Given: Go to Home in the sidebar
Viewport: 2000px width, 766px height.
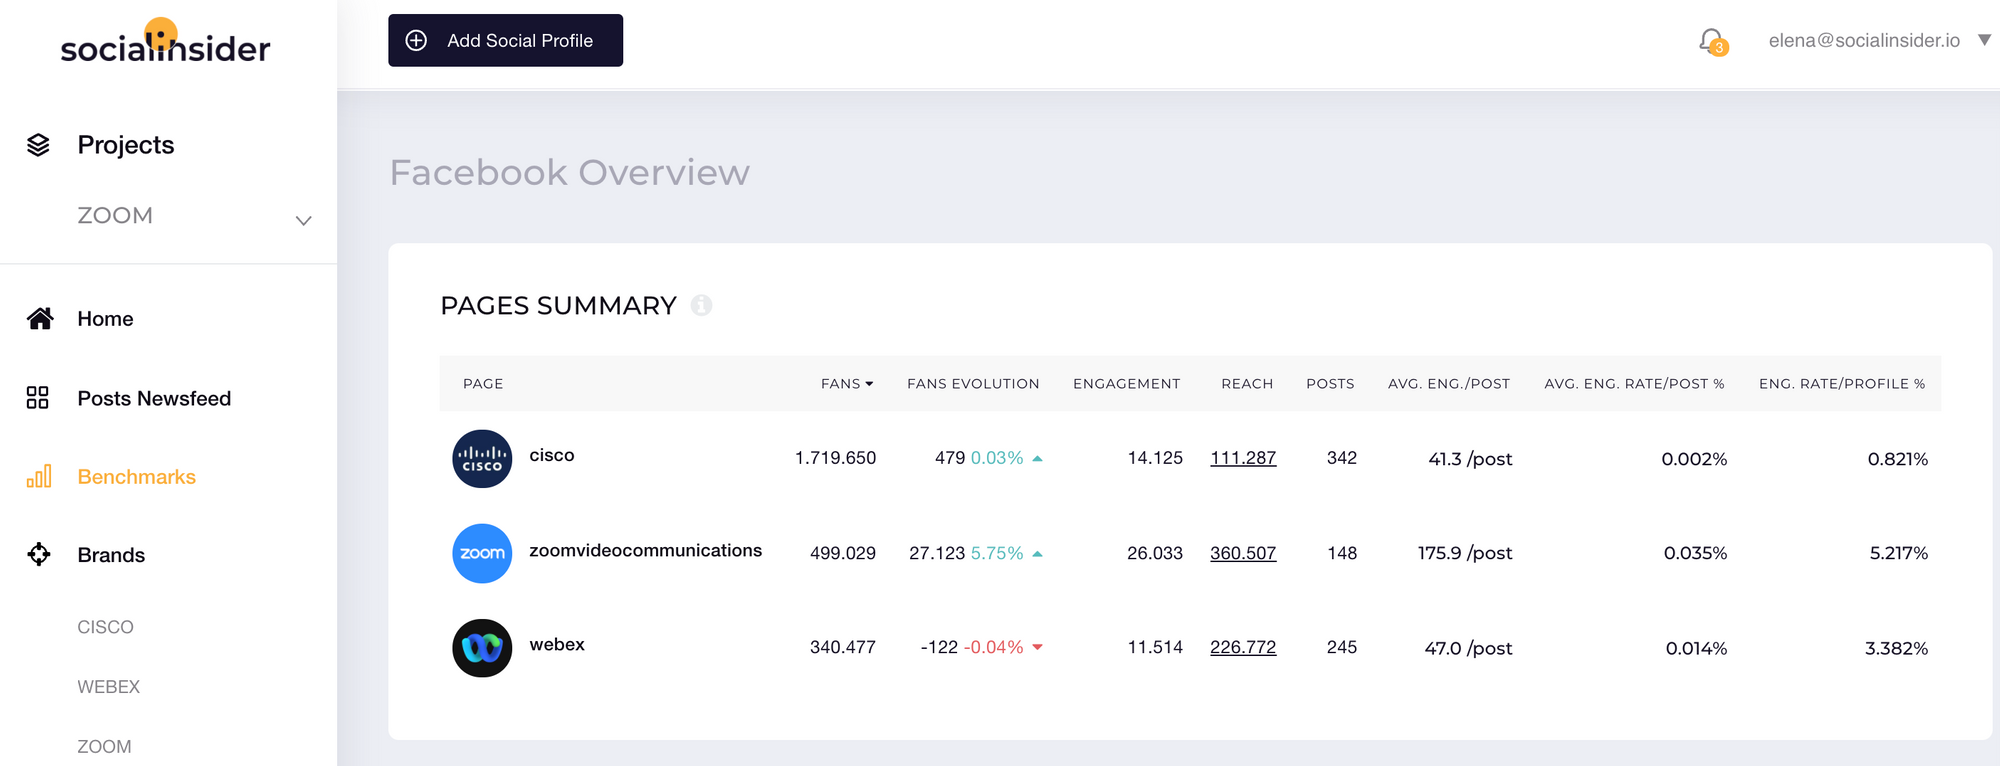Looking at the screenshot, I should 105,318.
